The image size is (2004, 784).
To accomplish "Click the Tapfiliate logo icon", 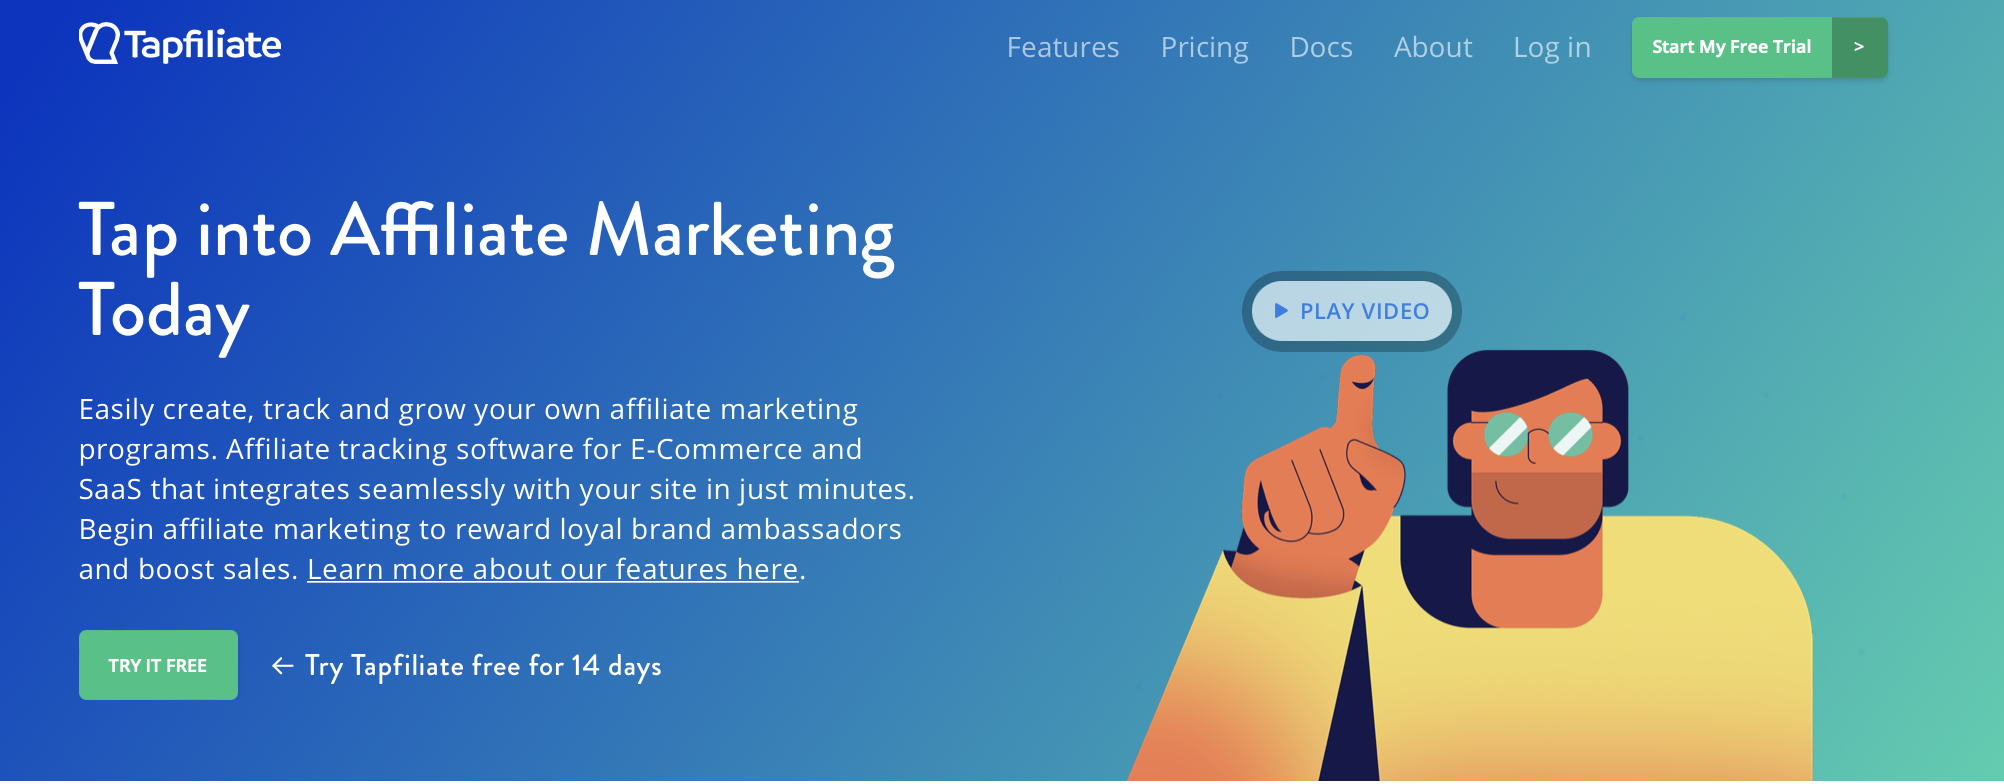I will tap(100, 44).
